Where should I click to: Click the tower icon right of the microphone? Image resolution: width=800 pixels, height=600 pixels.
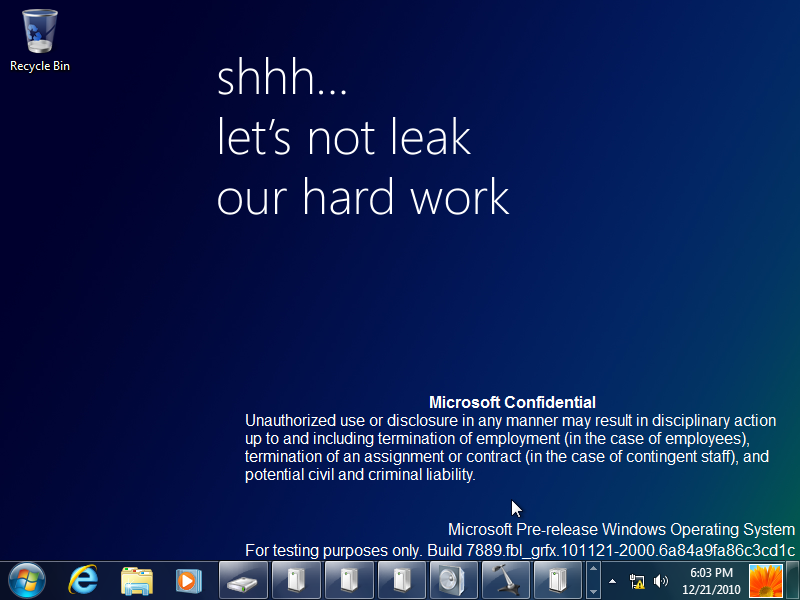pyautogui.click(x=559, y=581)
